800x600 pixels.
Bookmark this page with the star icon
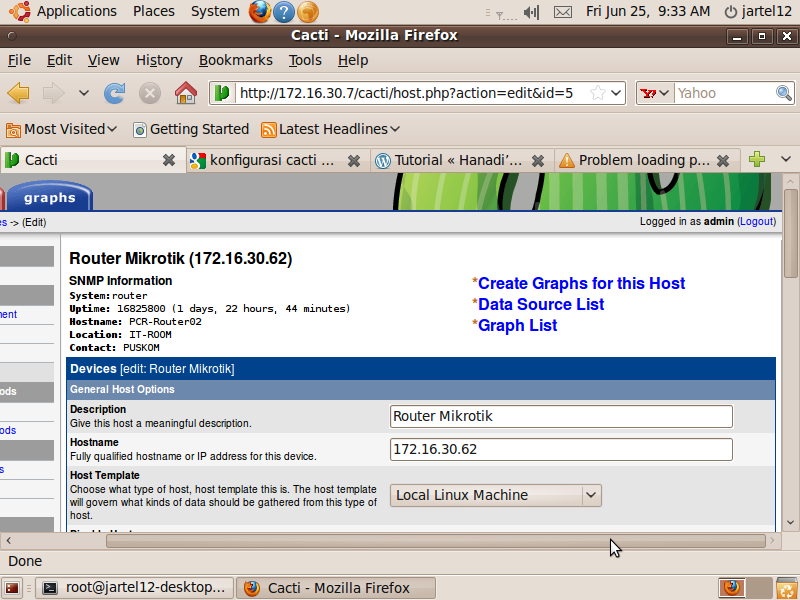597,93
